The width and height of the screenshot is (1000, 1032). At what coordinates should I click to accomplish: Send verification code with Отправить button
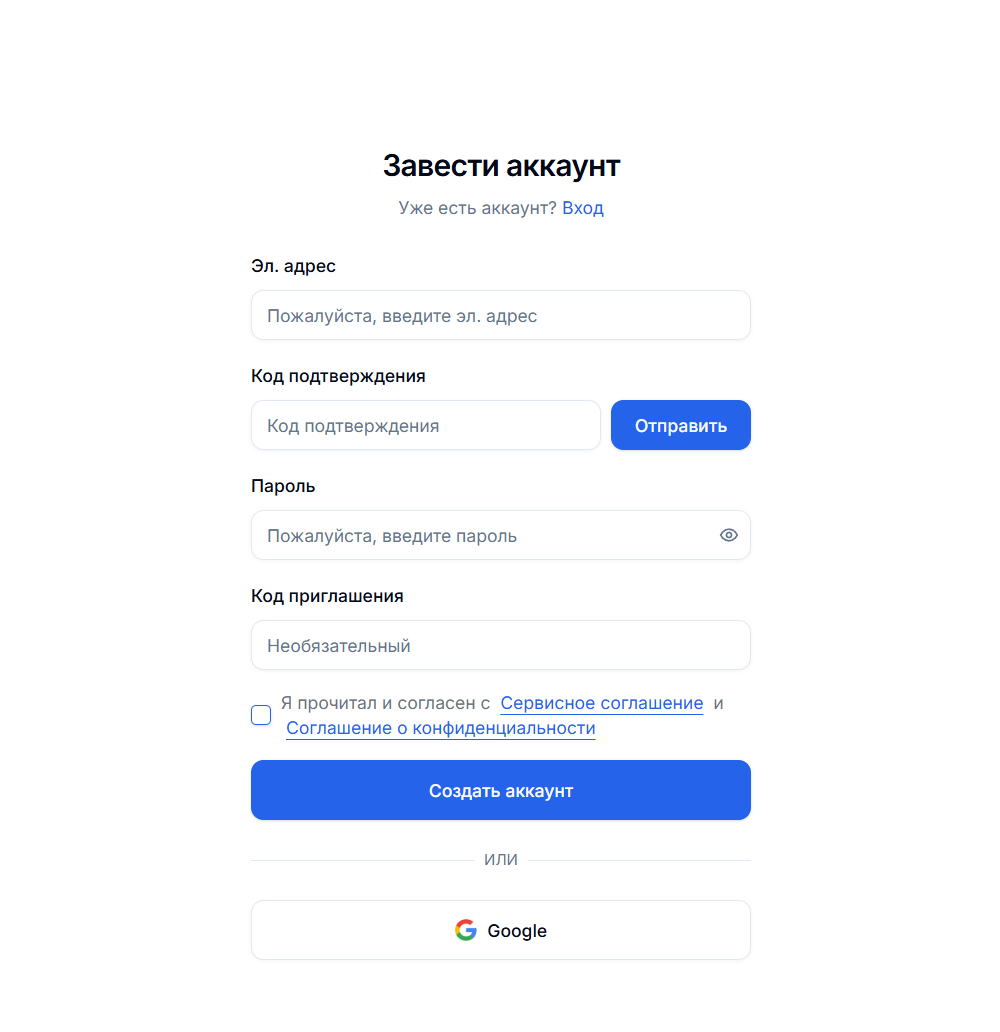click(681, 425)
